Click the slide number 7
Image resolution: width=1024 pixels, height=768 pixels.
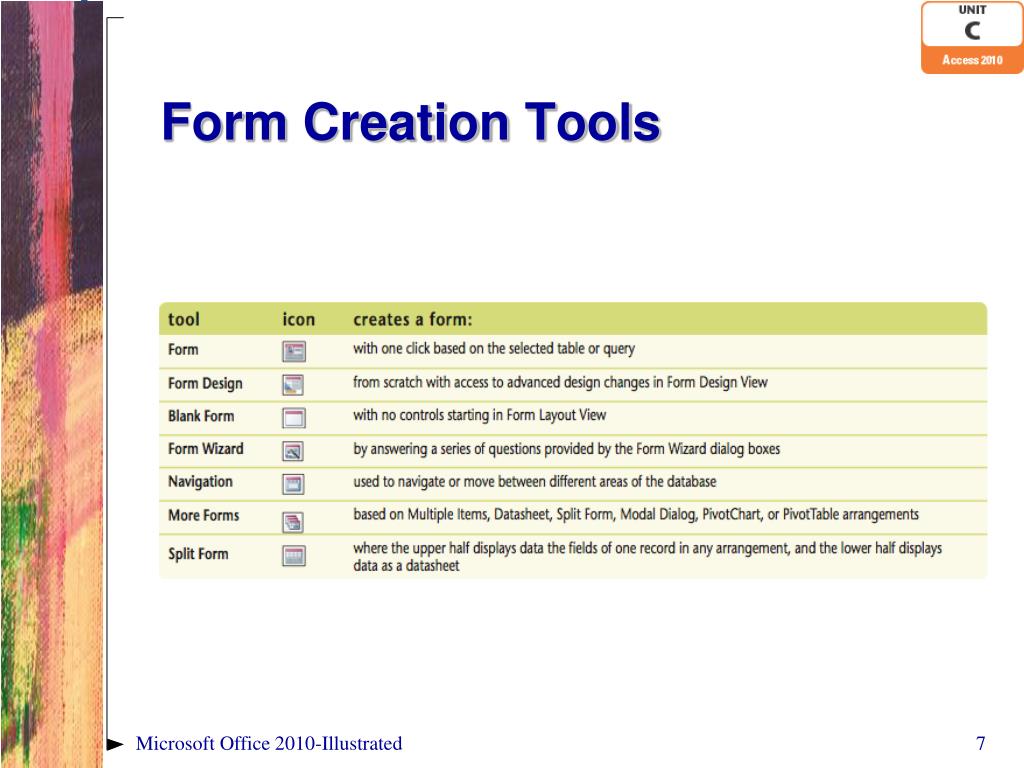coord(980,743)
